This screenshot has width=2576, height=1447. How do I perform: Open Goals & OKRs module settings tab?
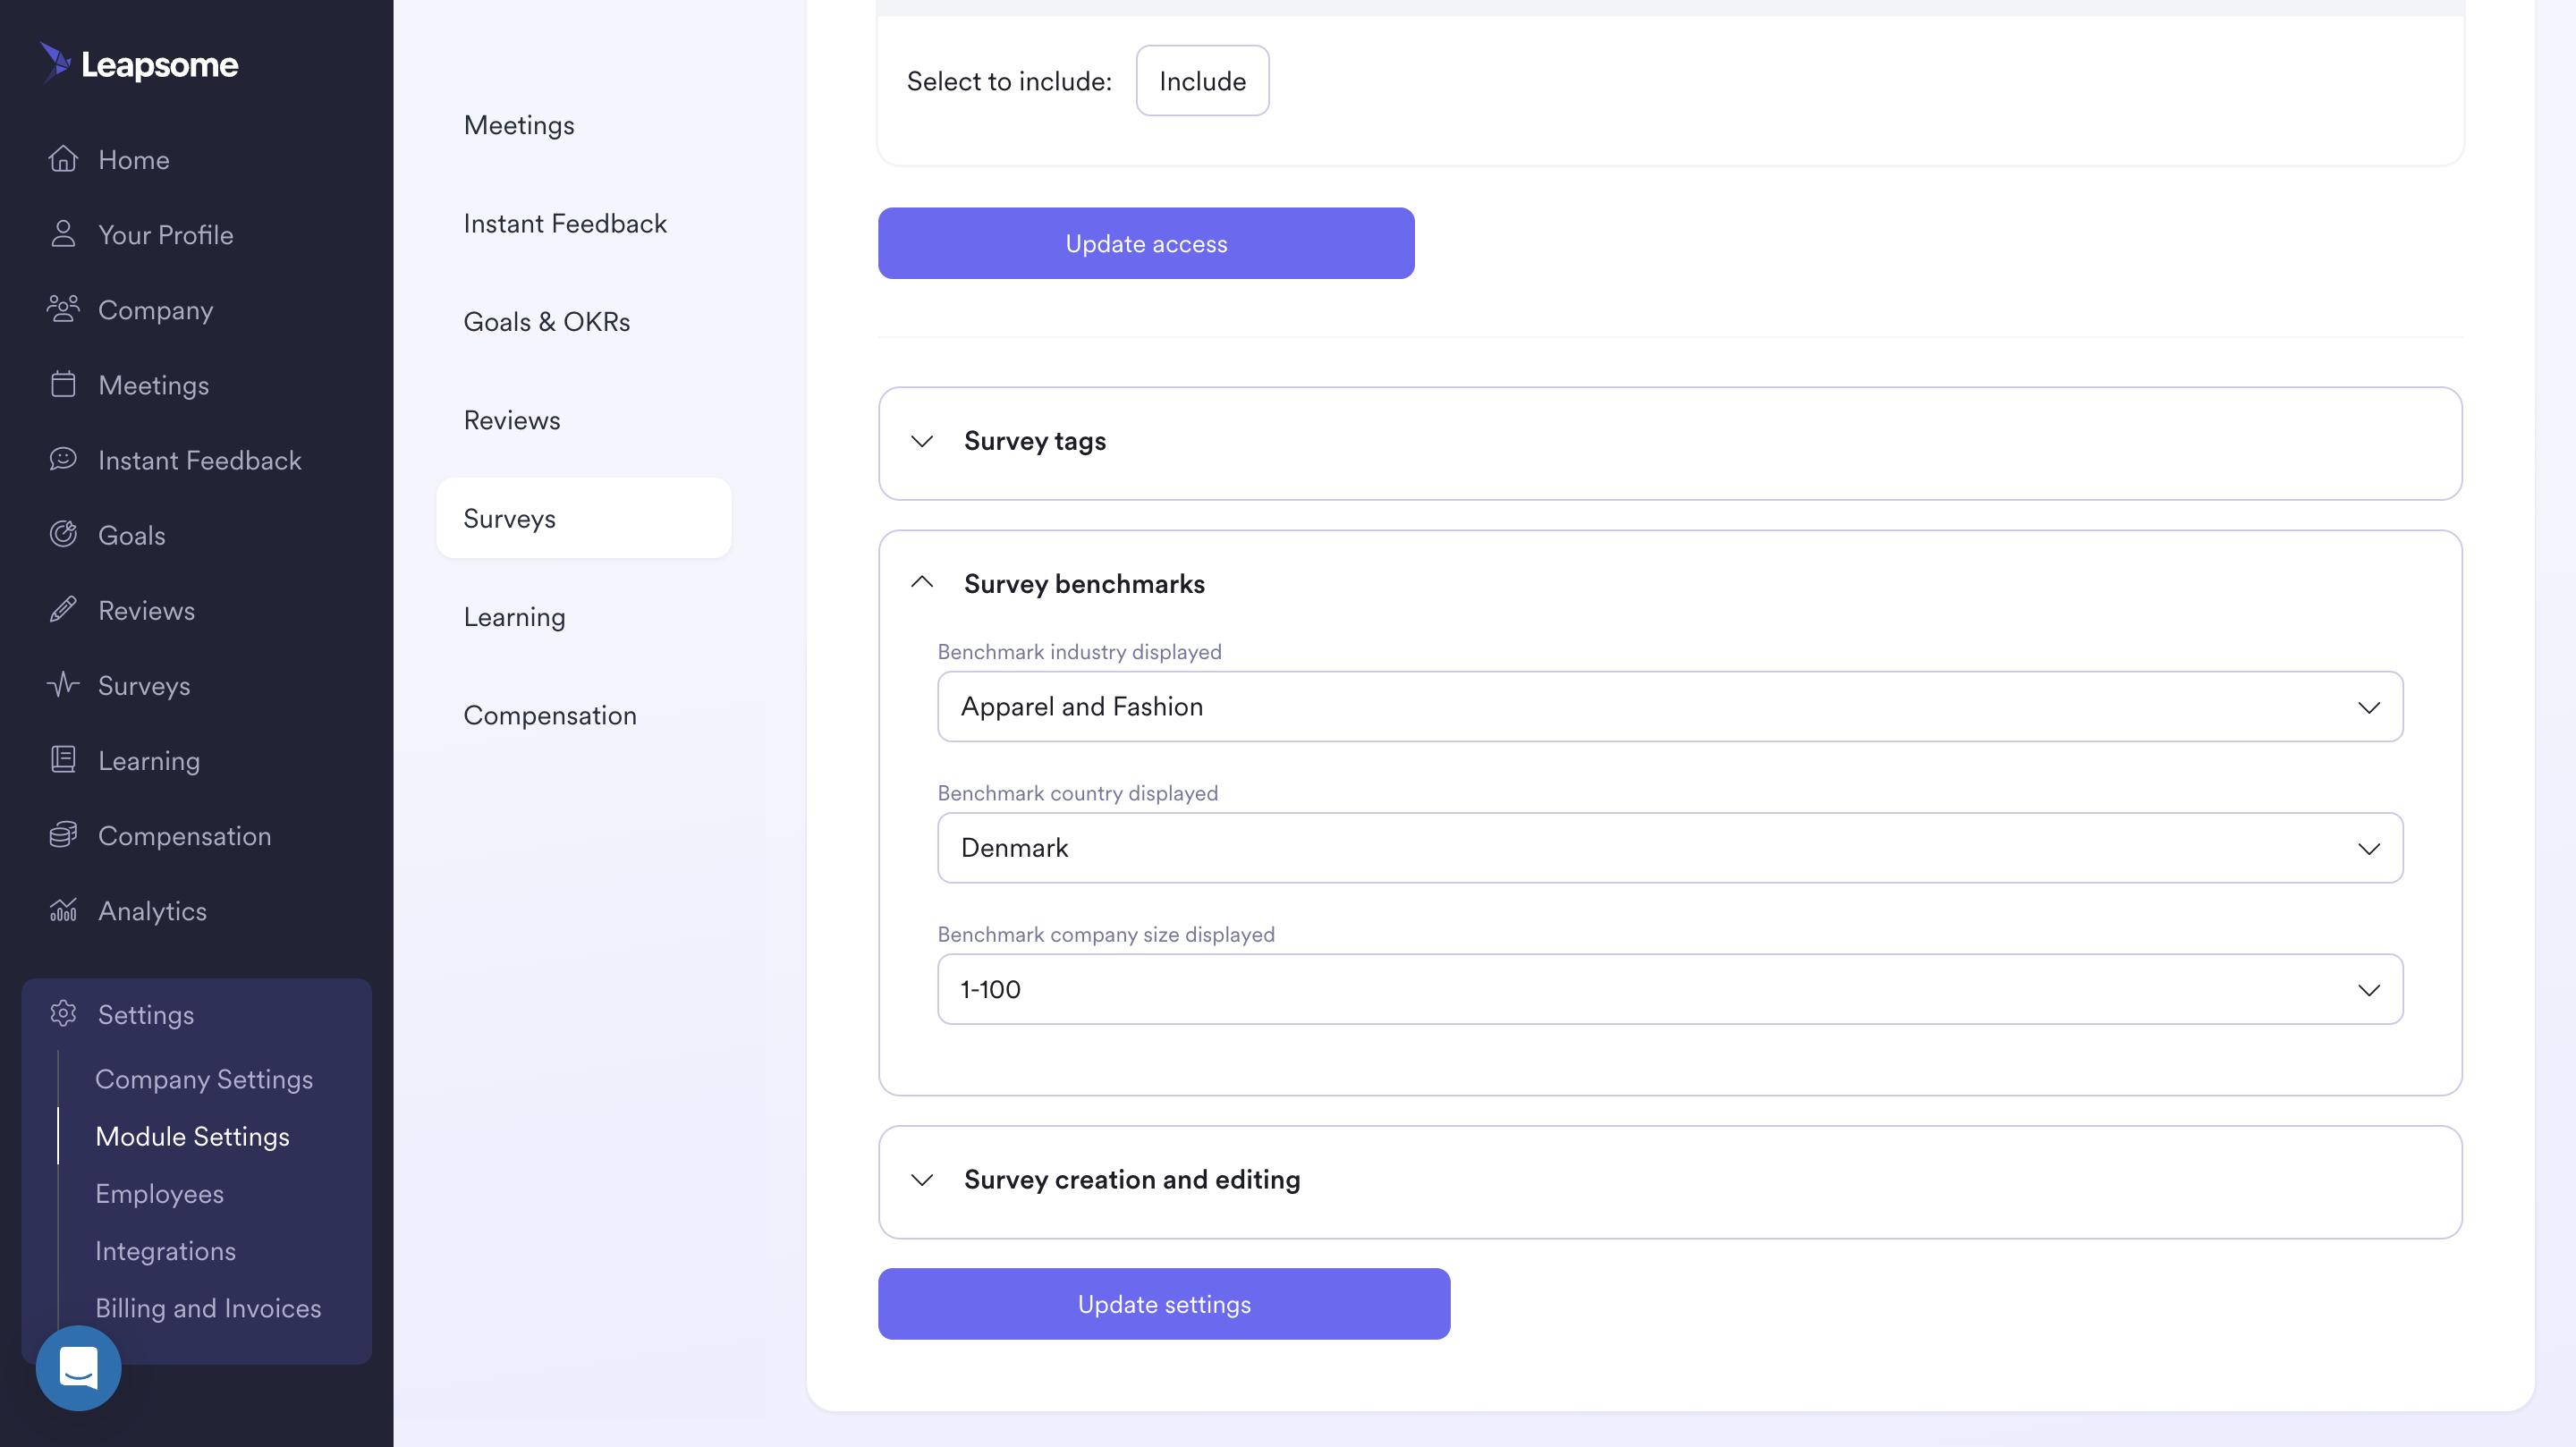(584, 321)
